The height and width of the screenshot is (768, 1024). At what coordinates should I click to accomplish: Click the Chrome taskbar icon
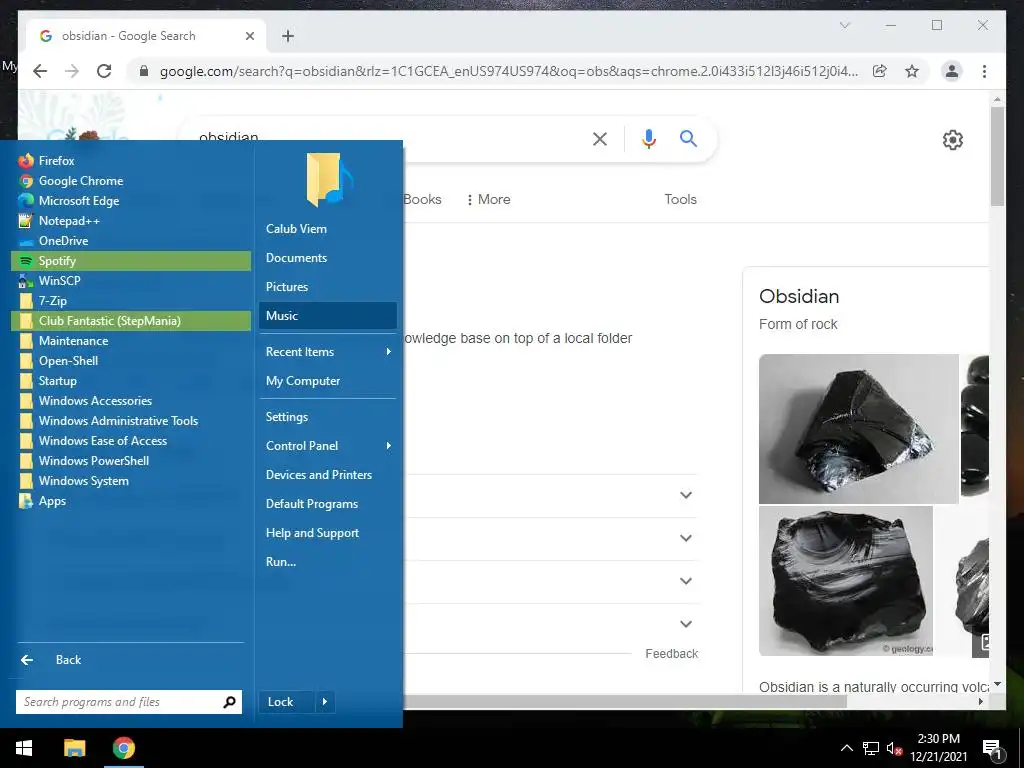pos(123,748)
